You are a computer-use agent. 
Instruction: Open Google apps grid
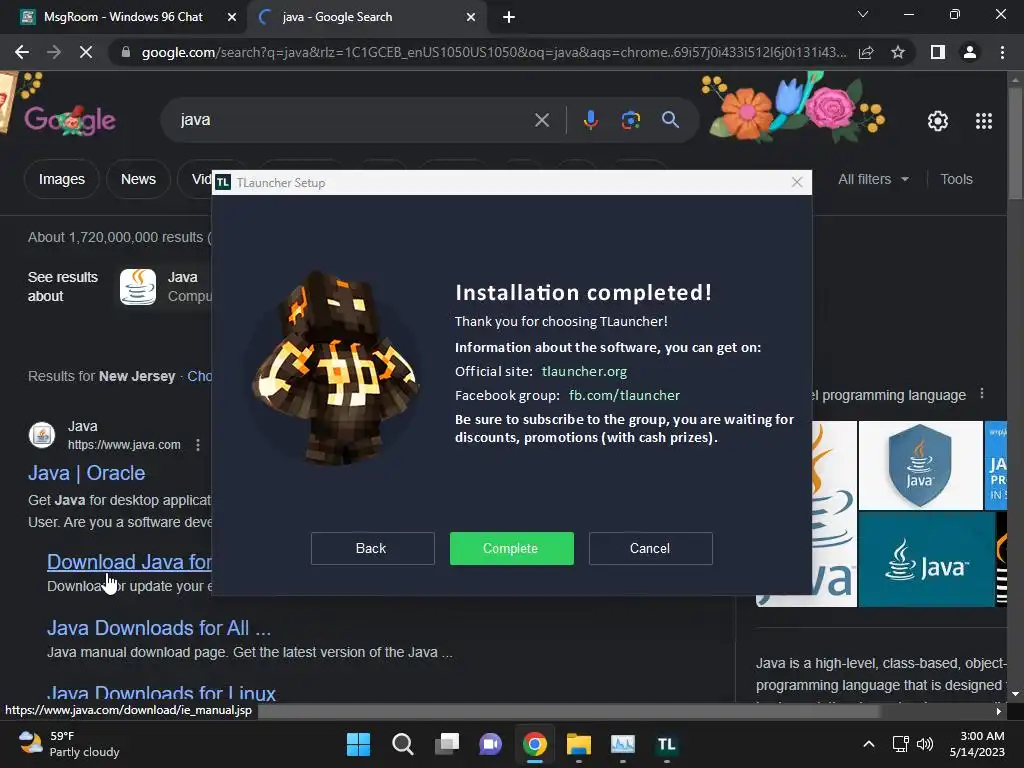[x=984, y=121]
